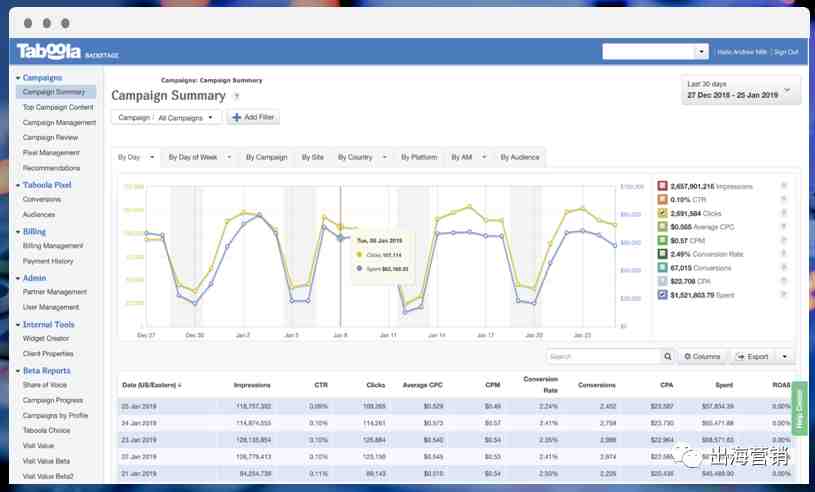The height and width of the screenshot is (492, 815).
Task: Uncheck the Clicks metric checkbox
Action: point(662,213)
